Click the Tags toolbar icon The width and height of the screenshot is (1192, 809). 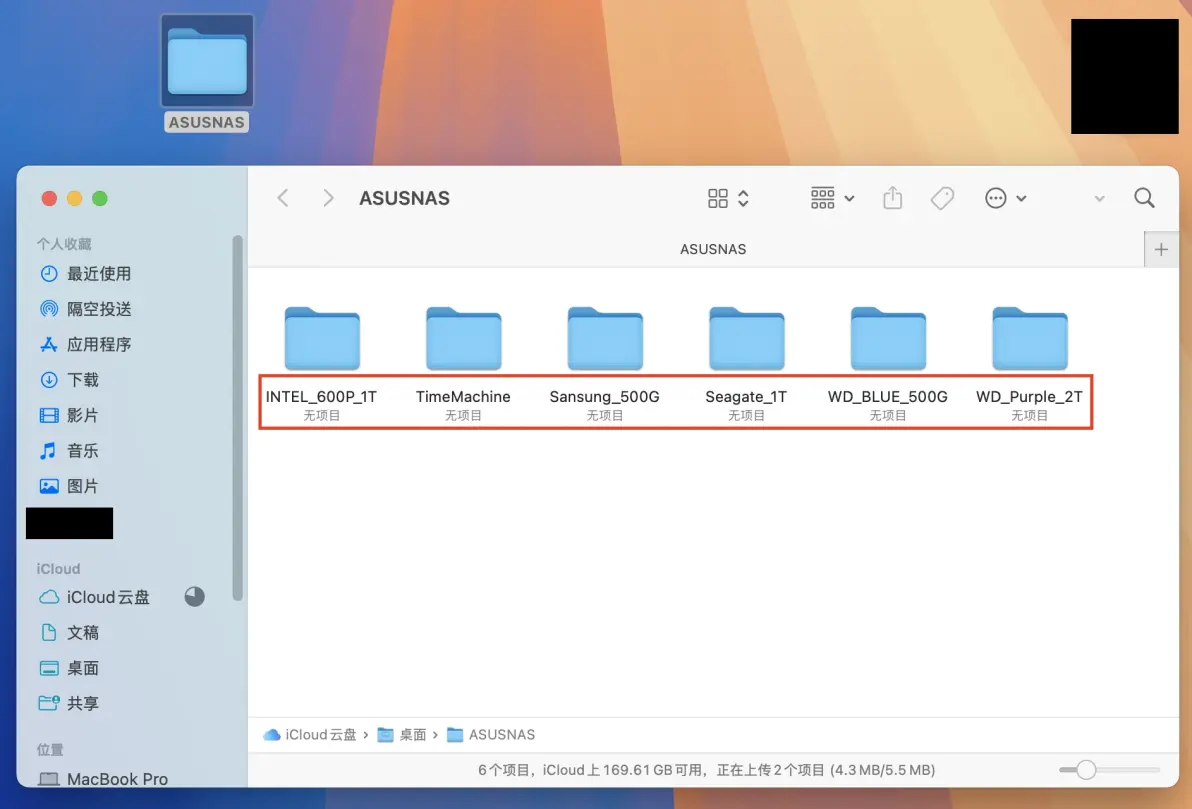tap(942, 198)
